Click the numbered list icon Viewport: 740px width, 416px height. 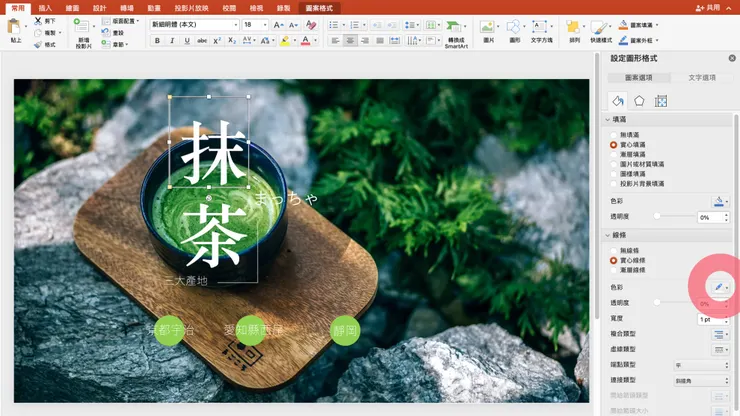pyautogui.click(x=354, y=25)
